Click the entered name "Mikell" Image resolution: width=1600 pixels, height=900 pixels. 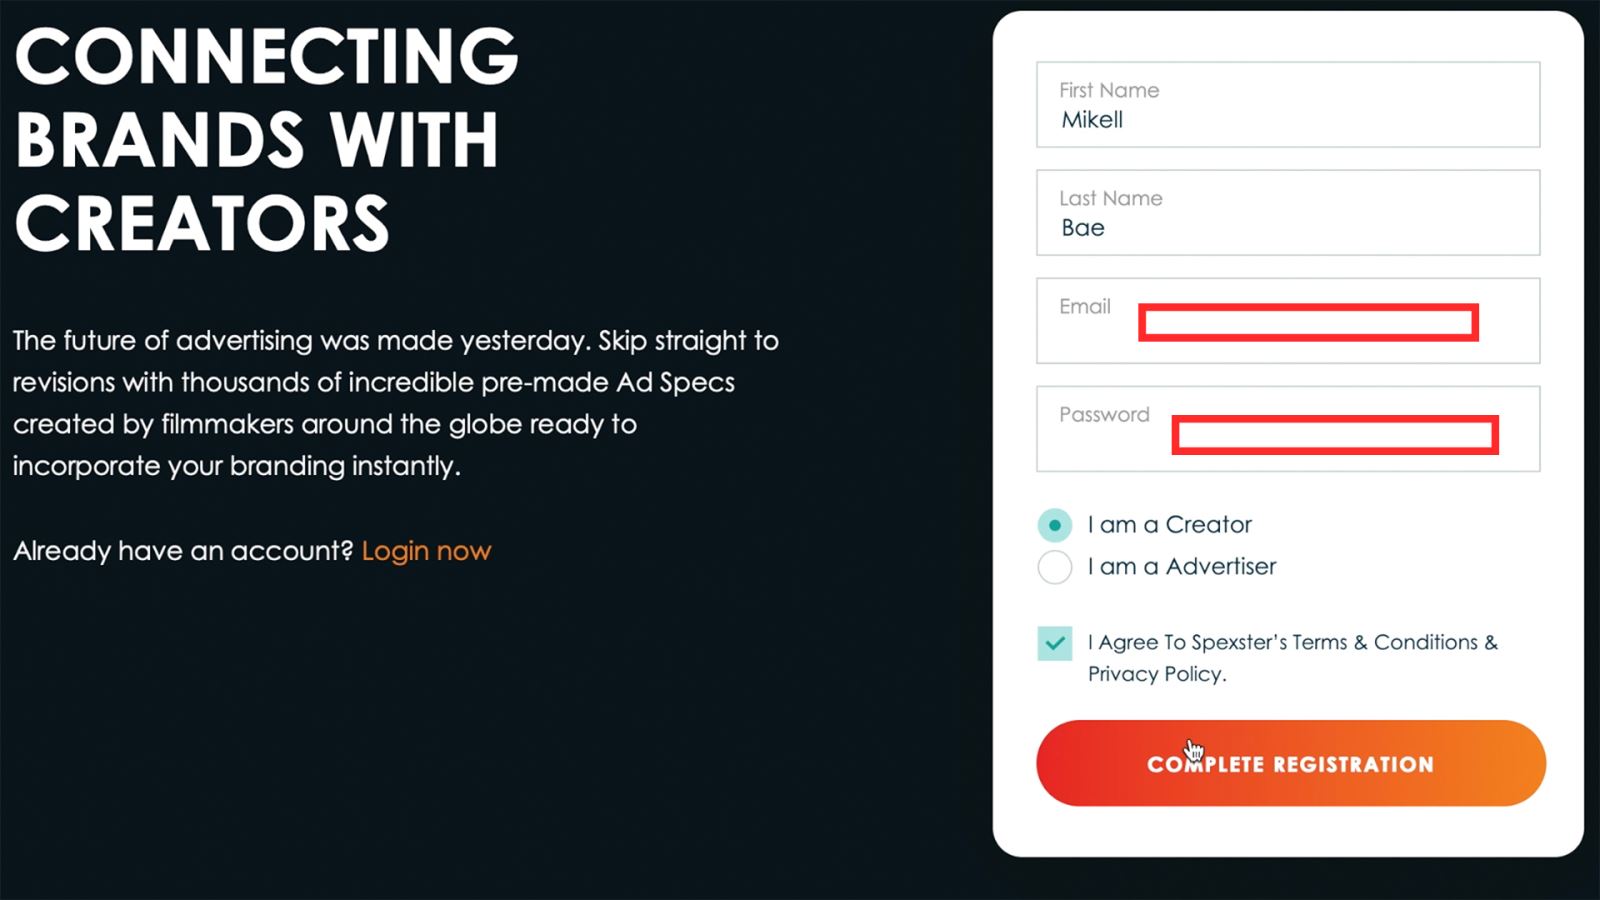tap(1092, 120)
